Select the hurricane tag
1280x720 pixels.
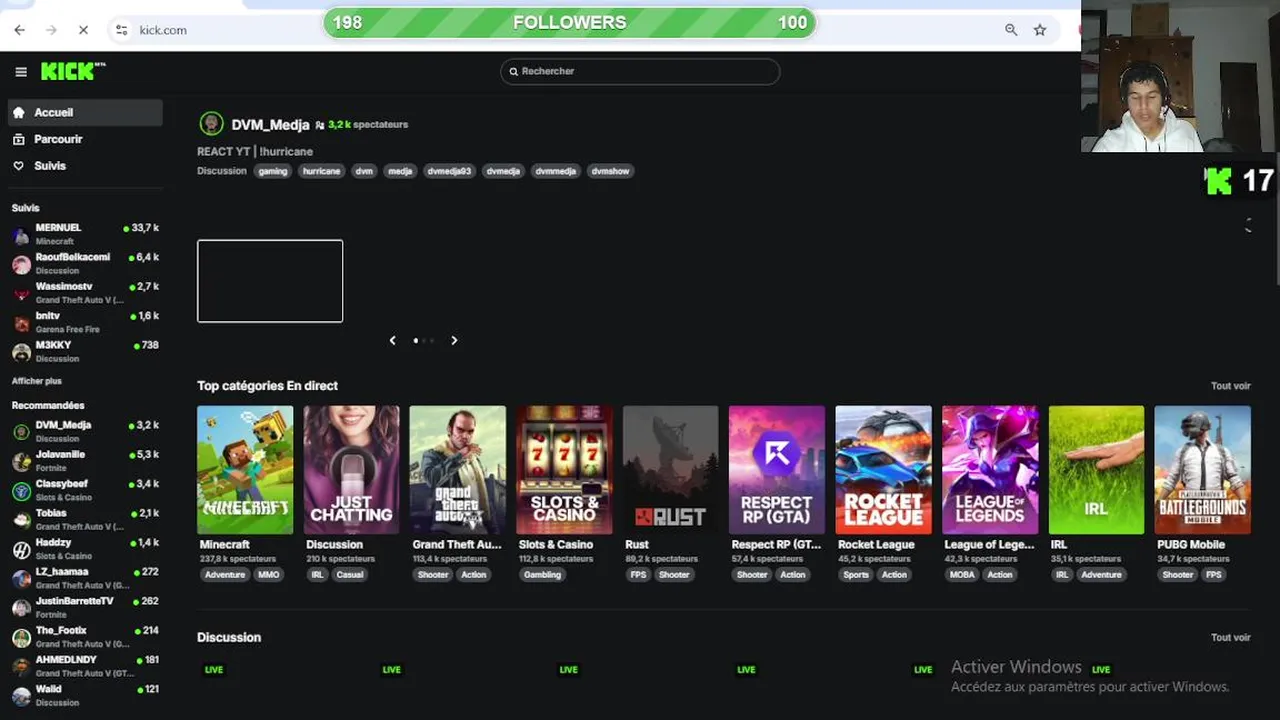click(x=322, y=171)
